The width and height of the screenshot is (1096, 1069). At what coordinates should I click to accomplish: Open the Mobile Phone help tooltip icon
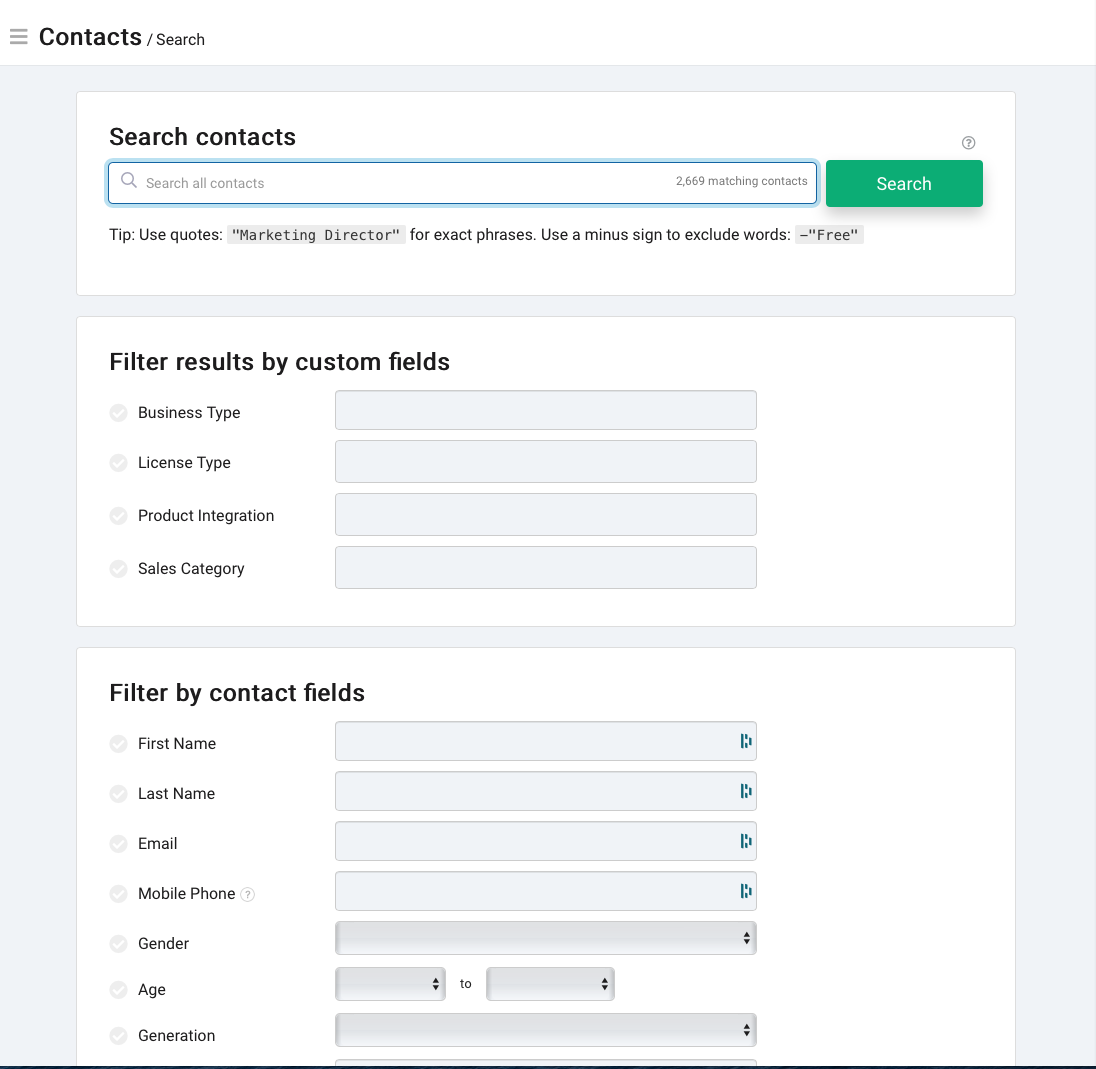pos(247,894)
